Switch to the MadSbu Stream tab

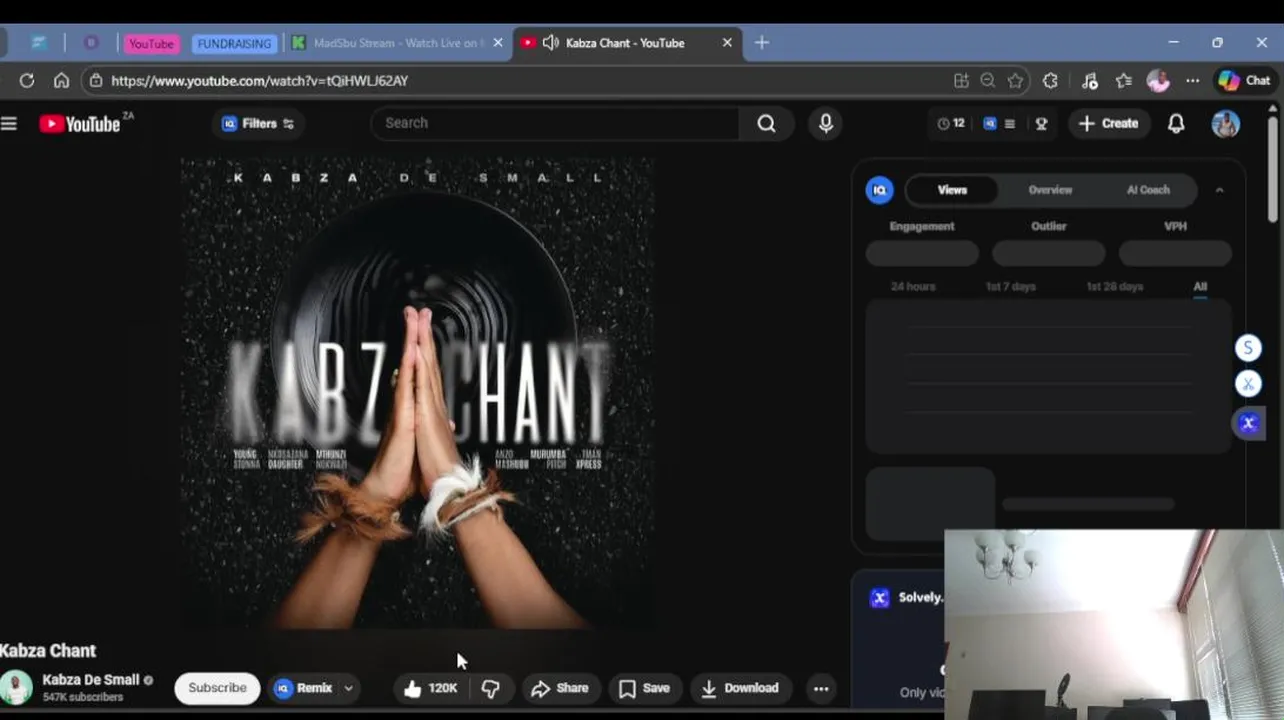398,43
